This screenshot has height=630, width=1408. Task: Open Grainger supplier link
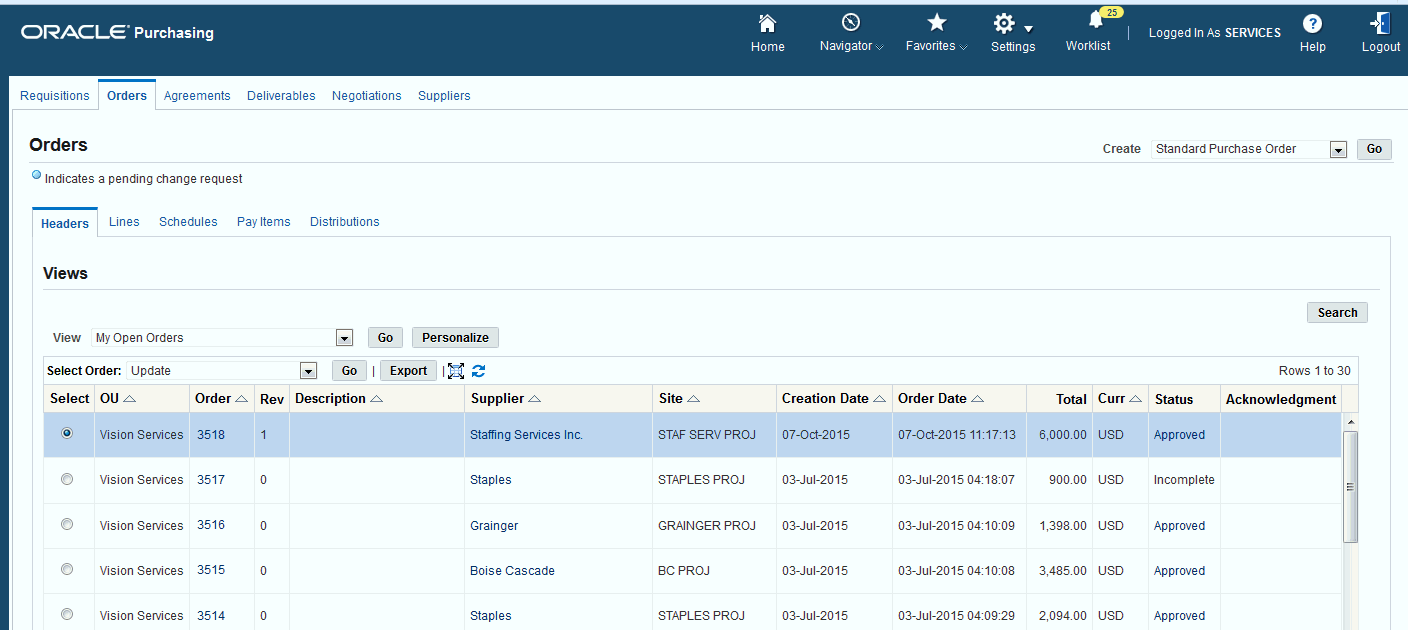[x=494, y=526]
